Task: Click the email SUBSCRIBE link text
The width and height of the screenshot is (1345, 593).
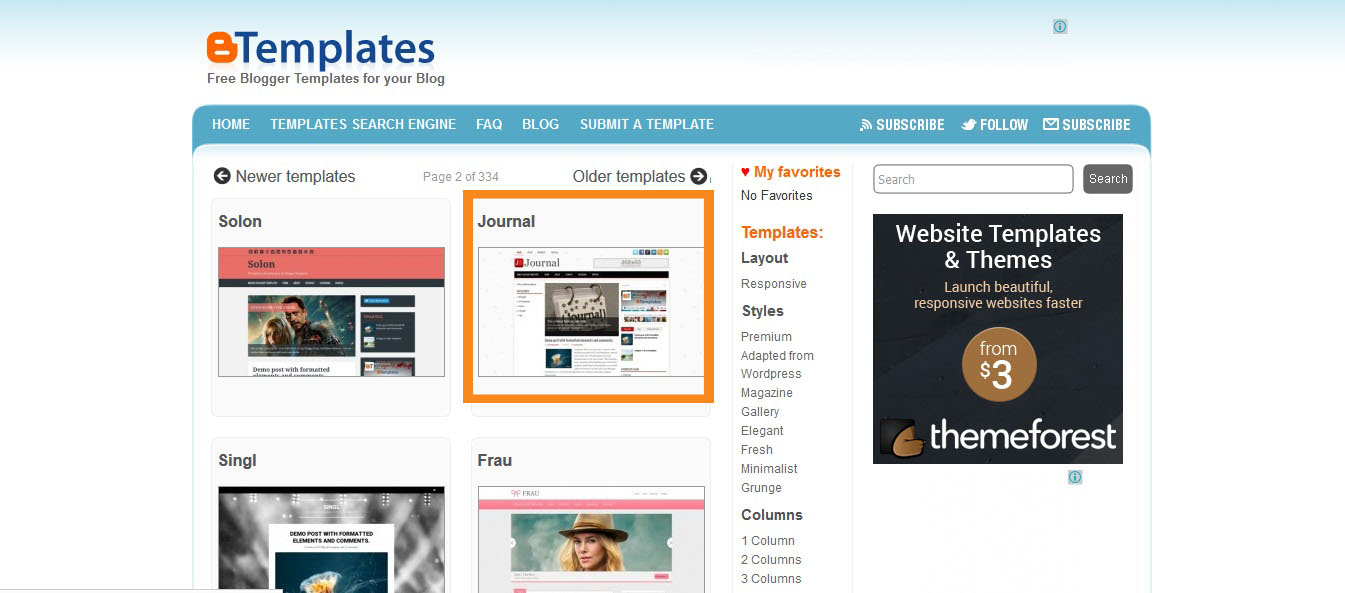Action: click(x=1096, y=125)
